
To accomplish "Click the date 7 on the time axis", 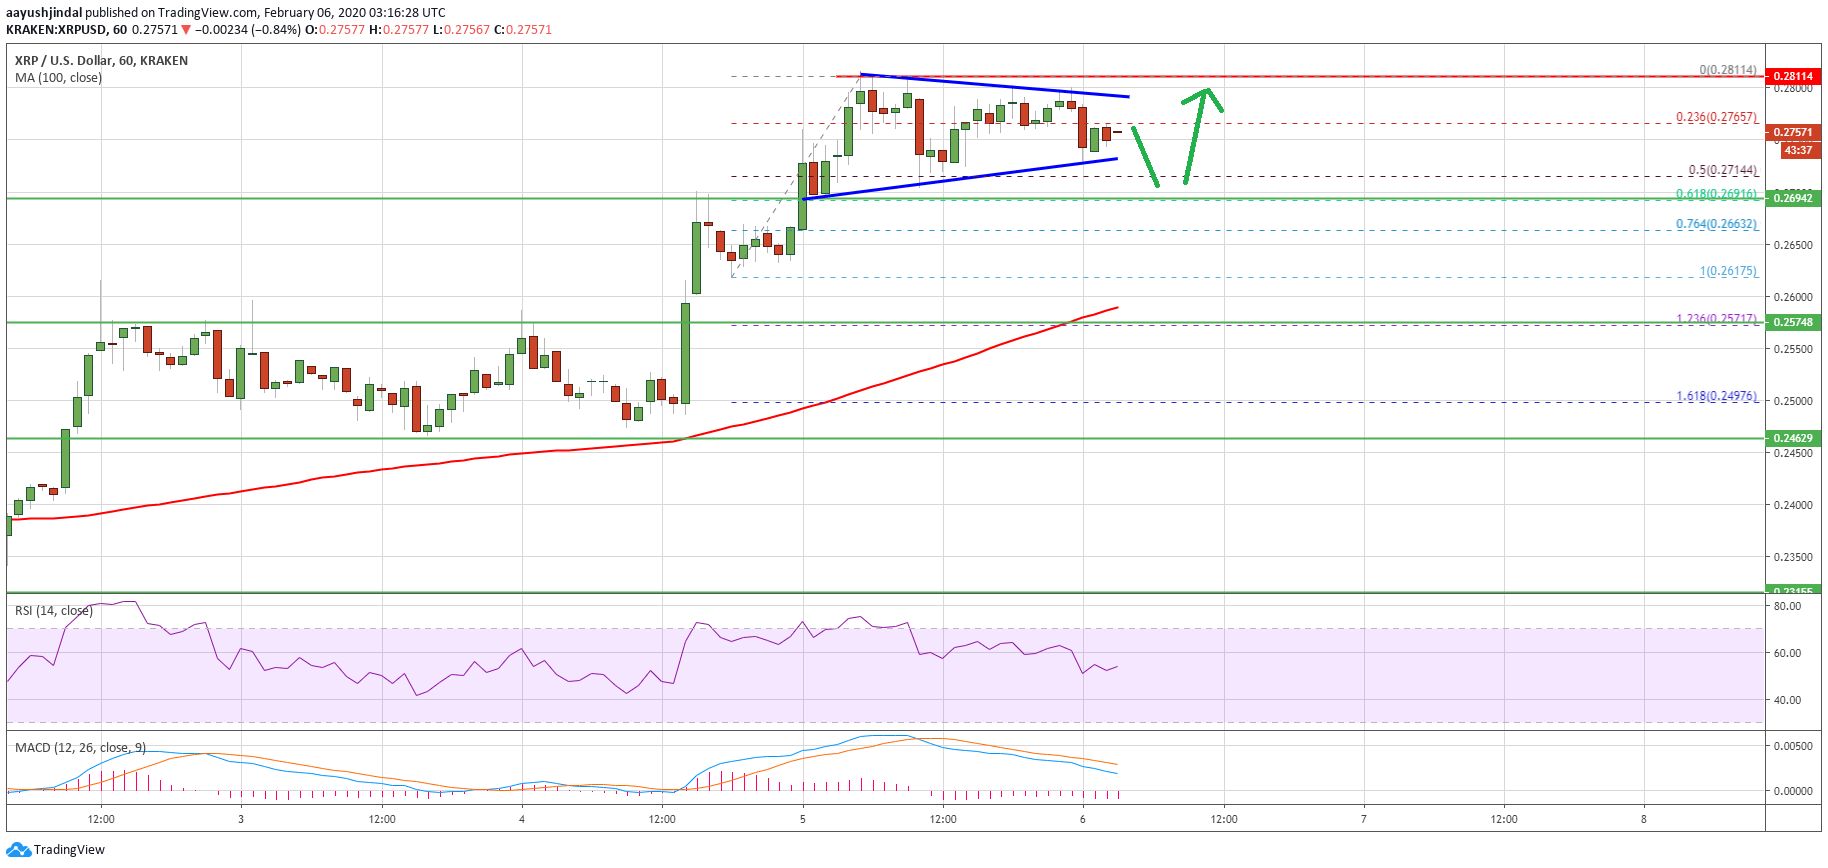I will point(1364,819).
